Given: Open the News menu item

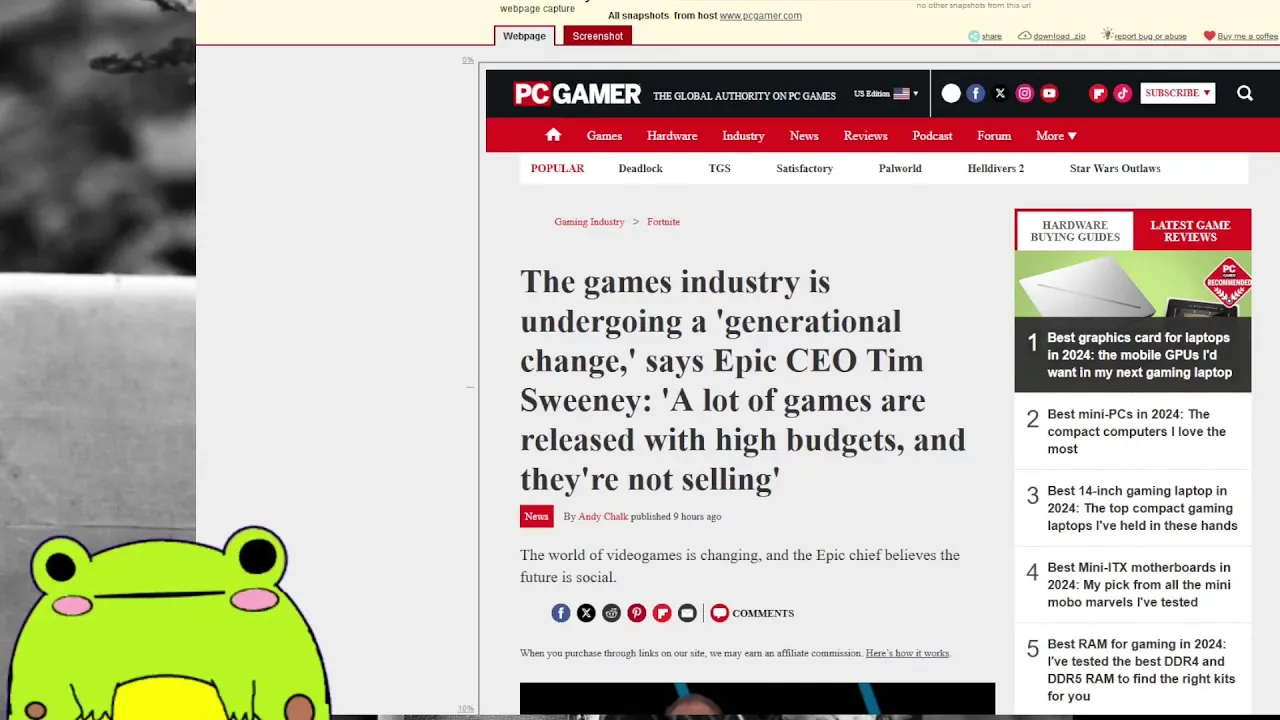Looking at the screenshot, I should pyautogui.click(x=804, y=136).
